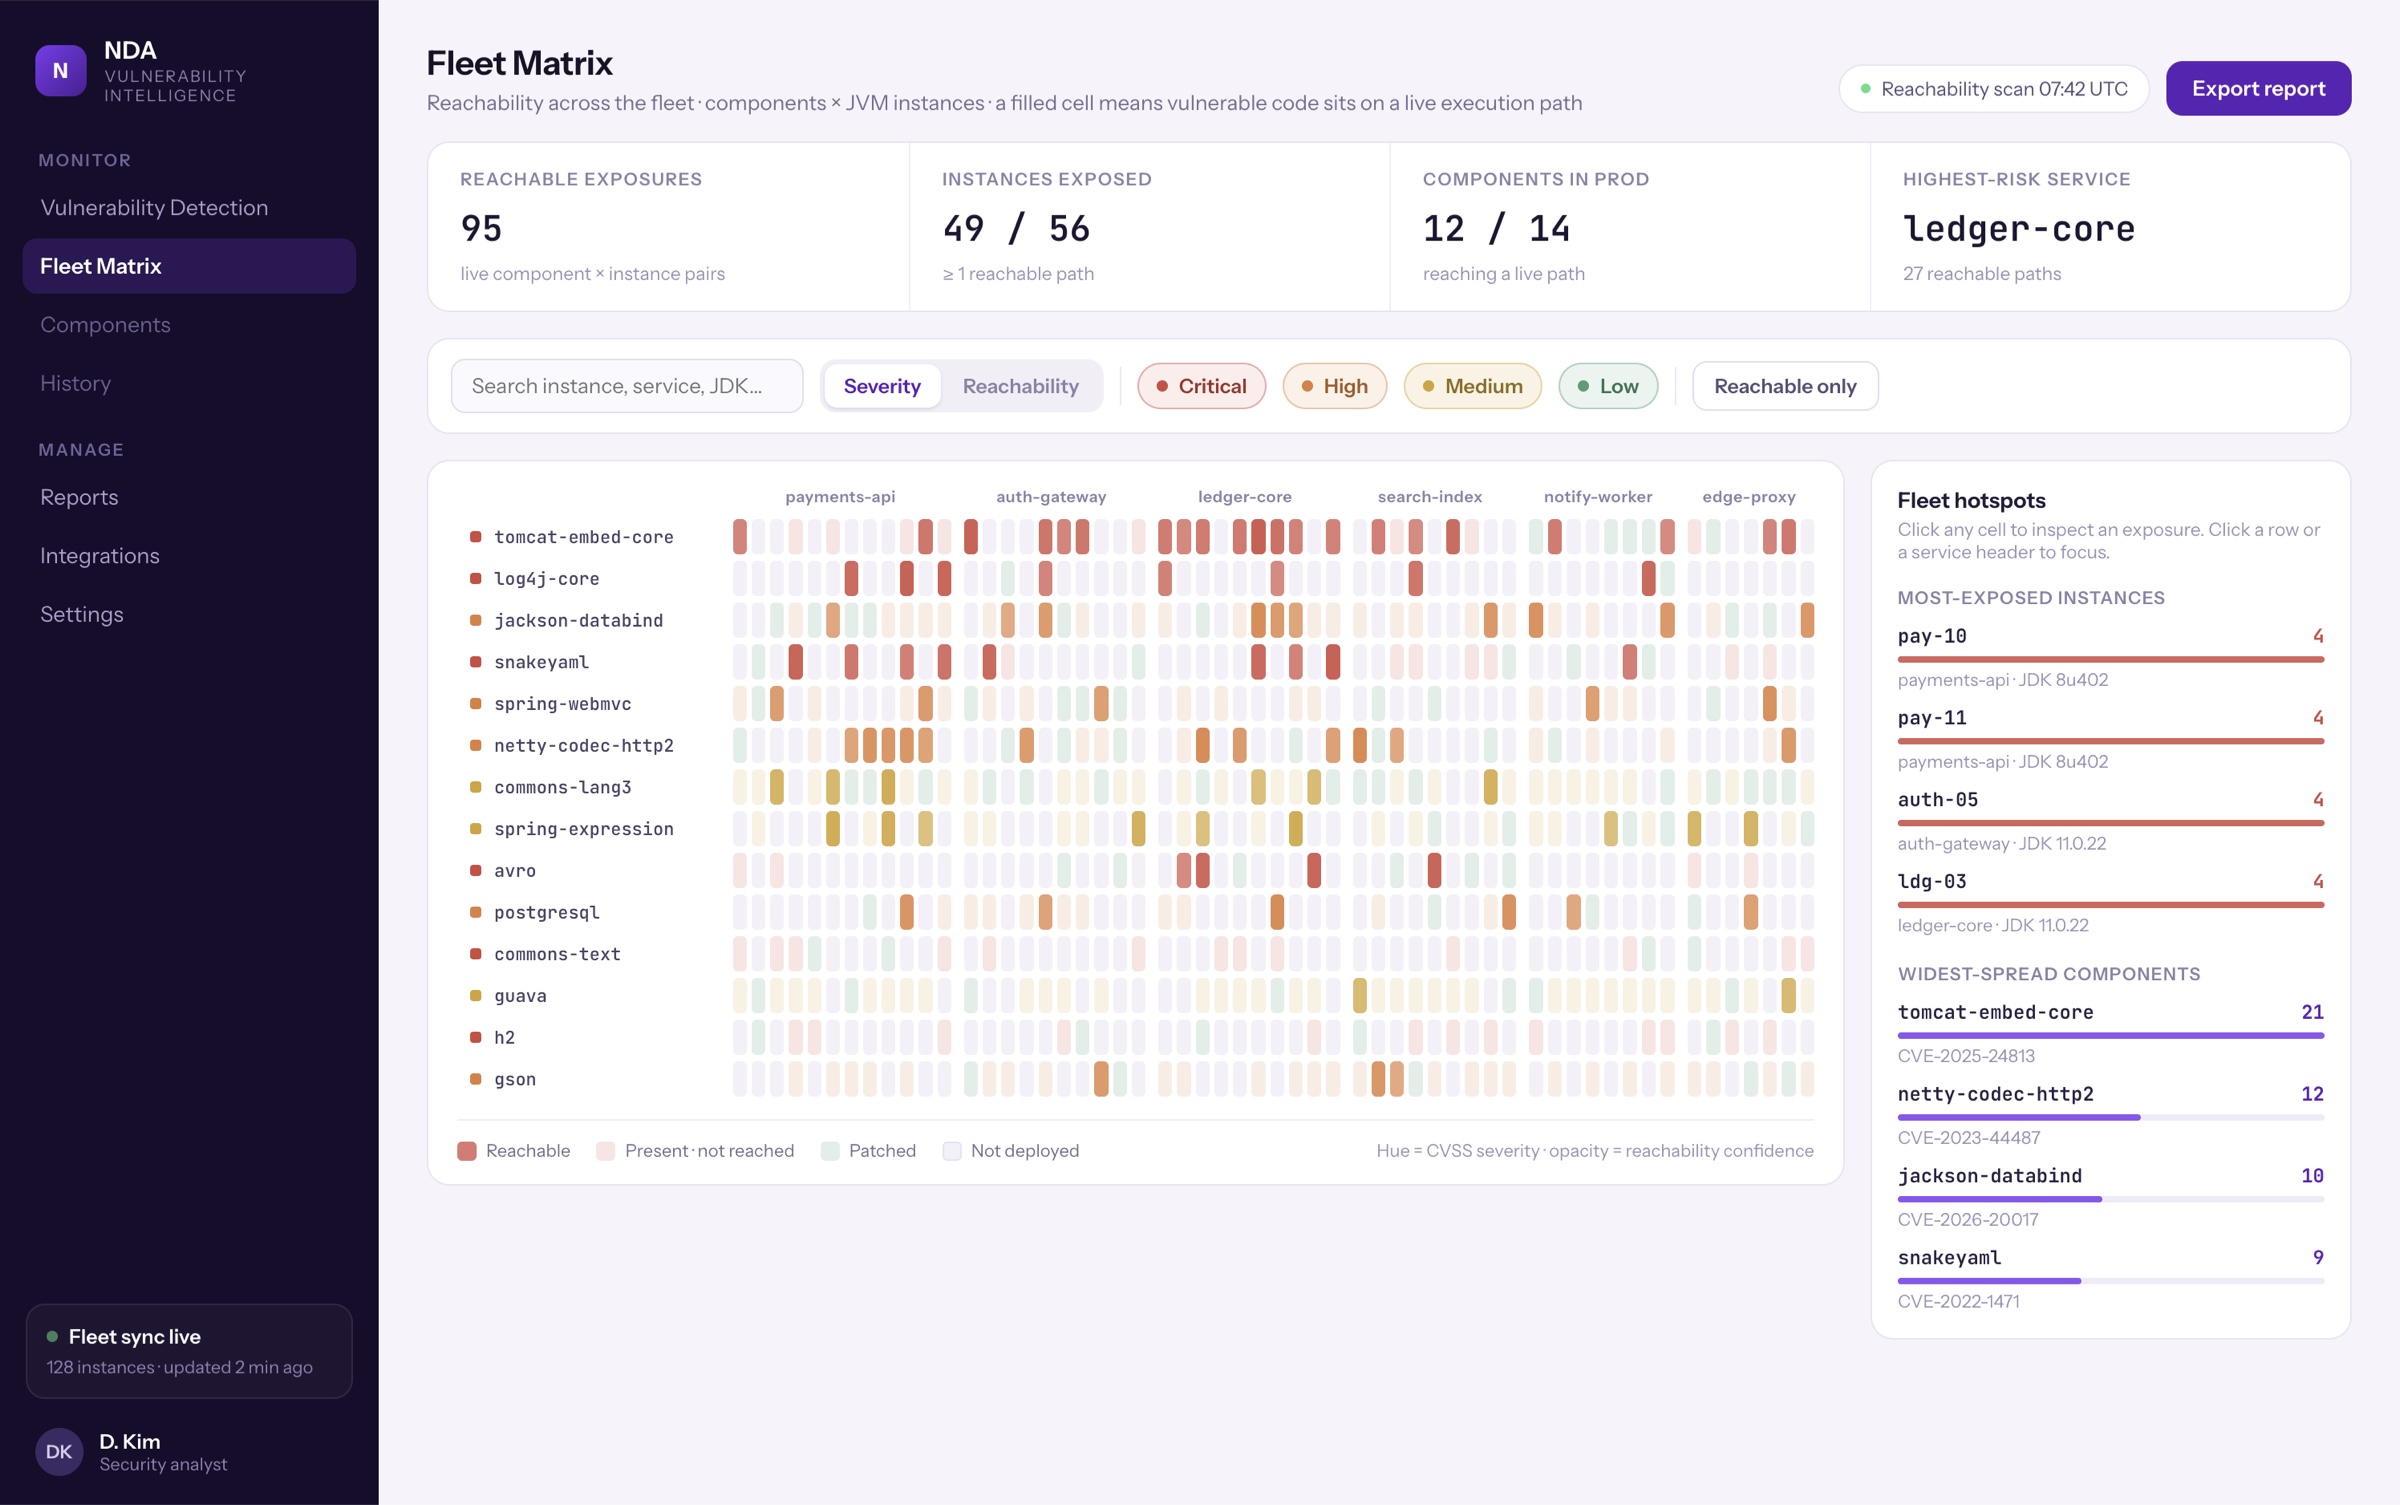Open ldg-03 hotspot instance
The width and height of the screenshot is (2400, 1505).
2110,903
